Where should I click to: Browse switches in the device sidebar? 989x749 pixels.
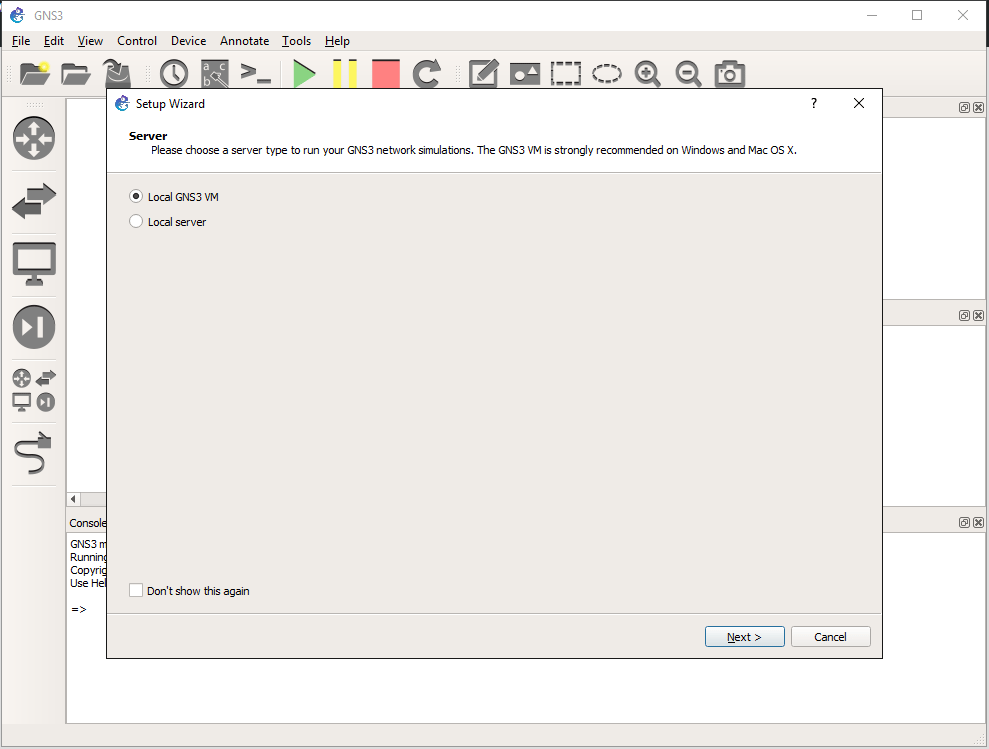34,201
